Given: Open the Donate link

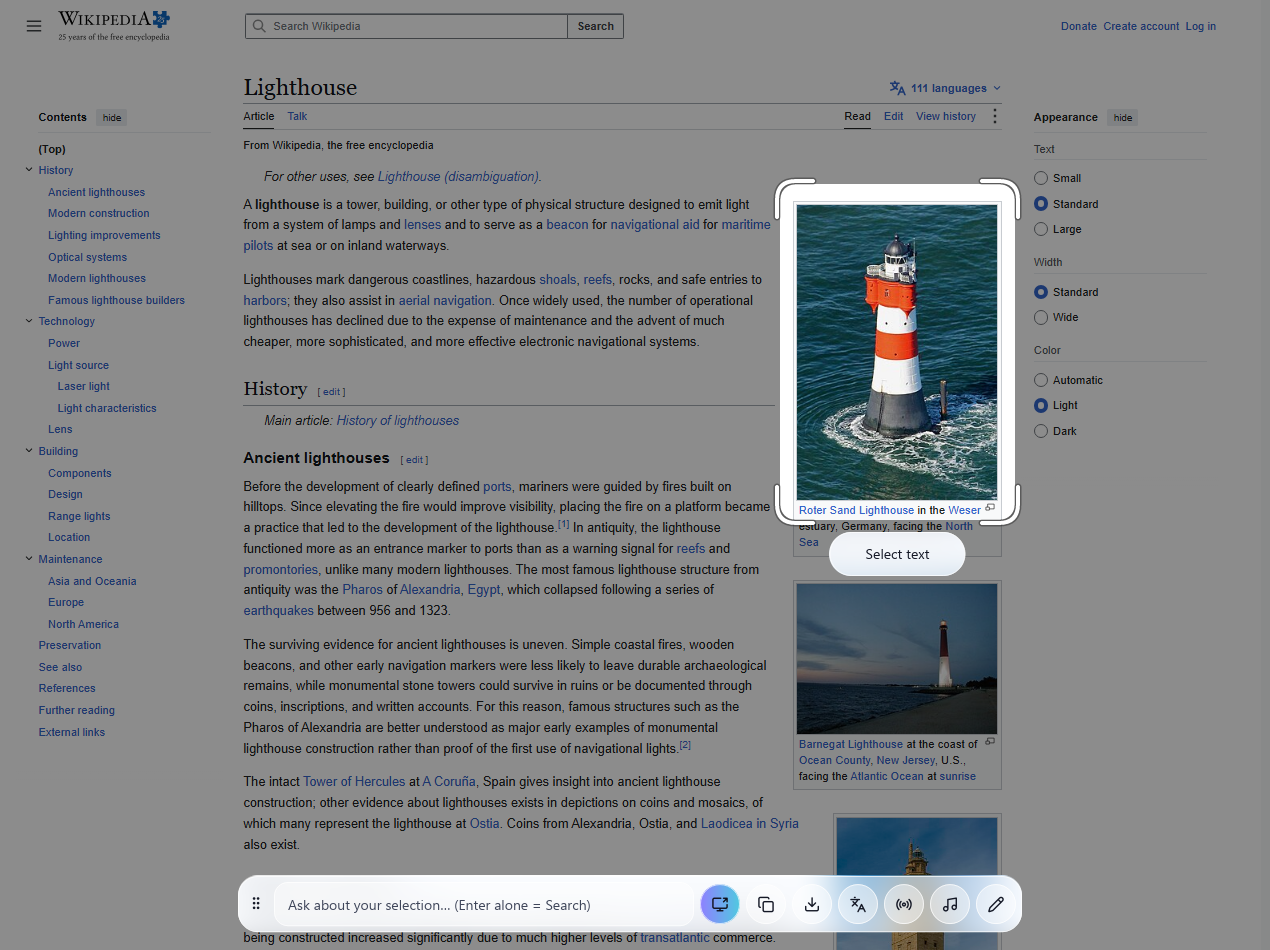Looking at the screenshot, I should point(1078,26).
